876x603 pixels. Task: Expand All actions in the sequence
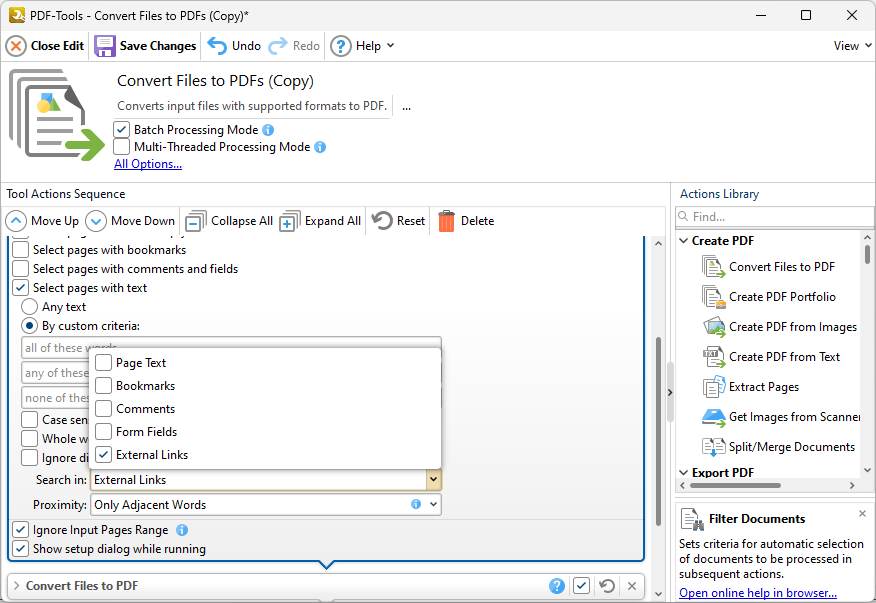coord(321,221)
